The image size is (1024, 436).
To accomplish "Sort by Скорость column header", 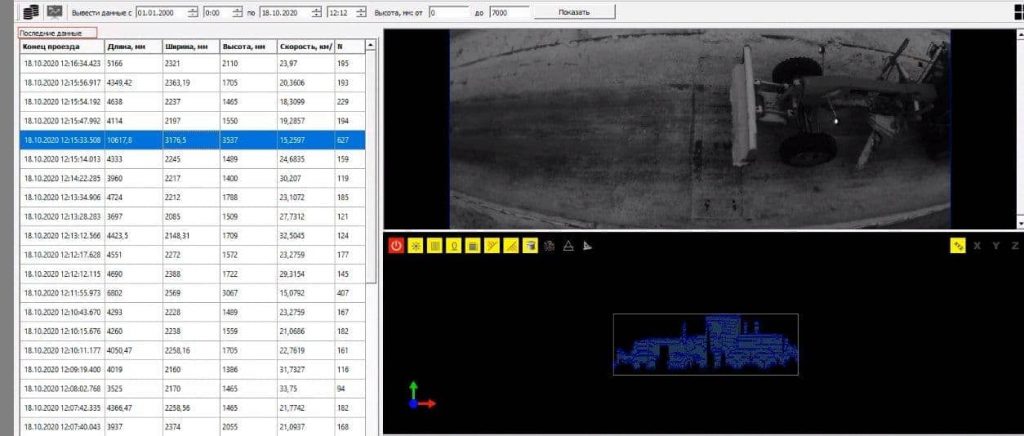I will coord(301,46).
